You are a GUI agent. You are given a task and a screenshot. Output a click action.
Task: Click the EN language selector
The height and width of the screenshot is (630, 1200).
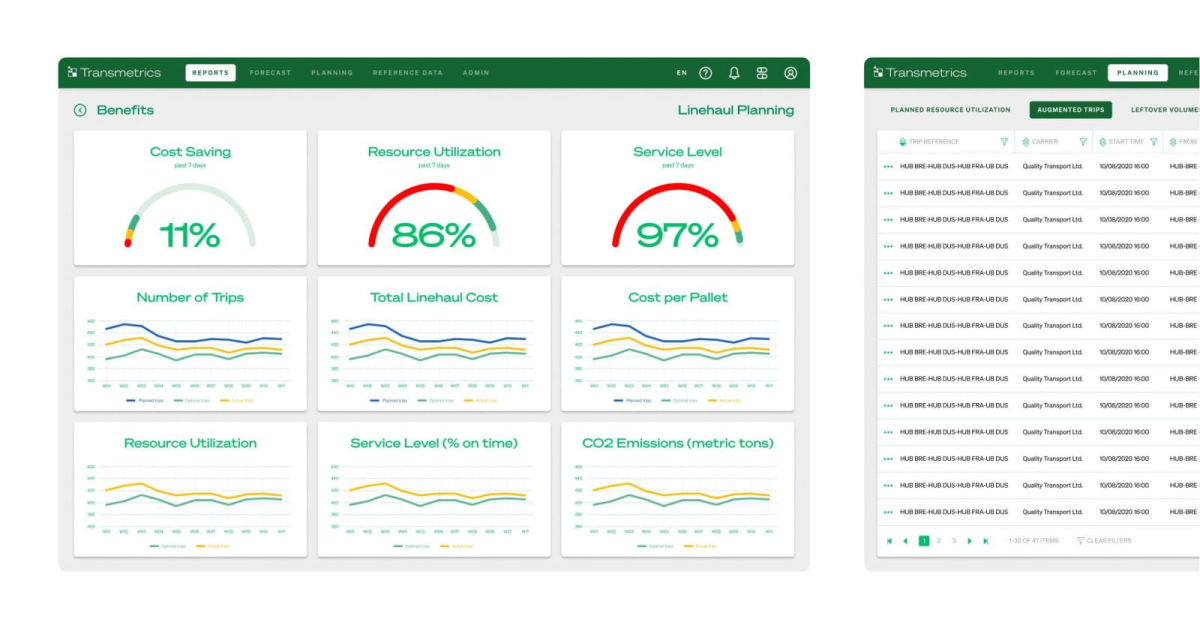click(x=682, y=73)
